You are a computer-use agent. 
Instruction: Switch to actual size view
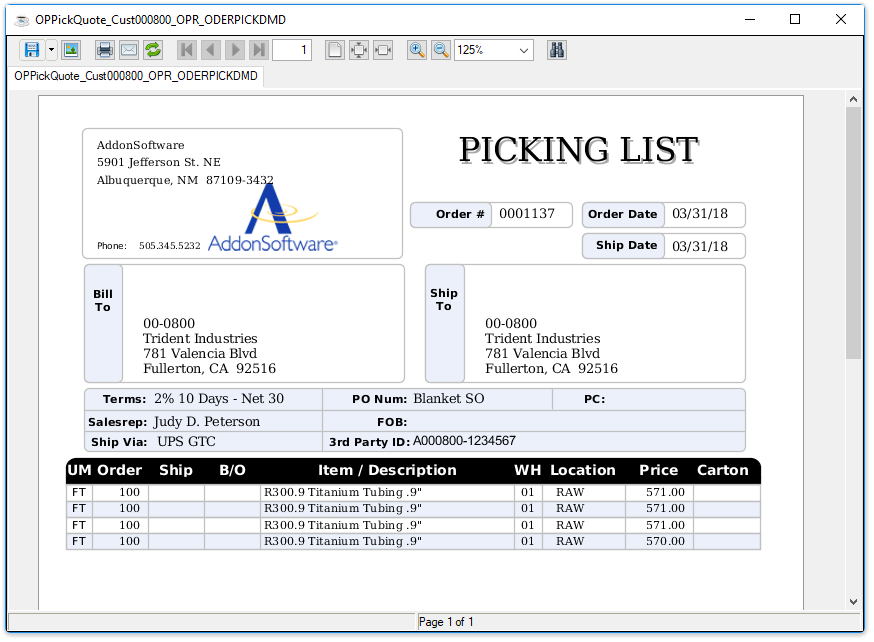(335, 50)
